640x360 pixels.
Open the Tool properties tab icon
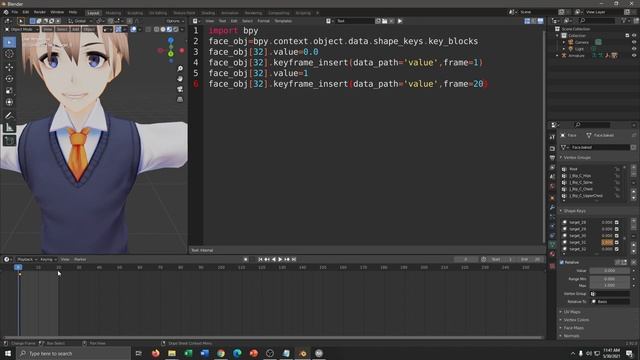click(x=552, y=137)
